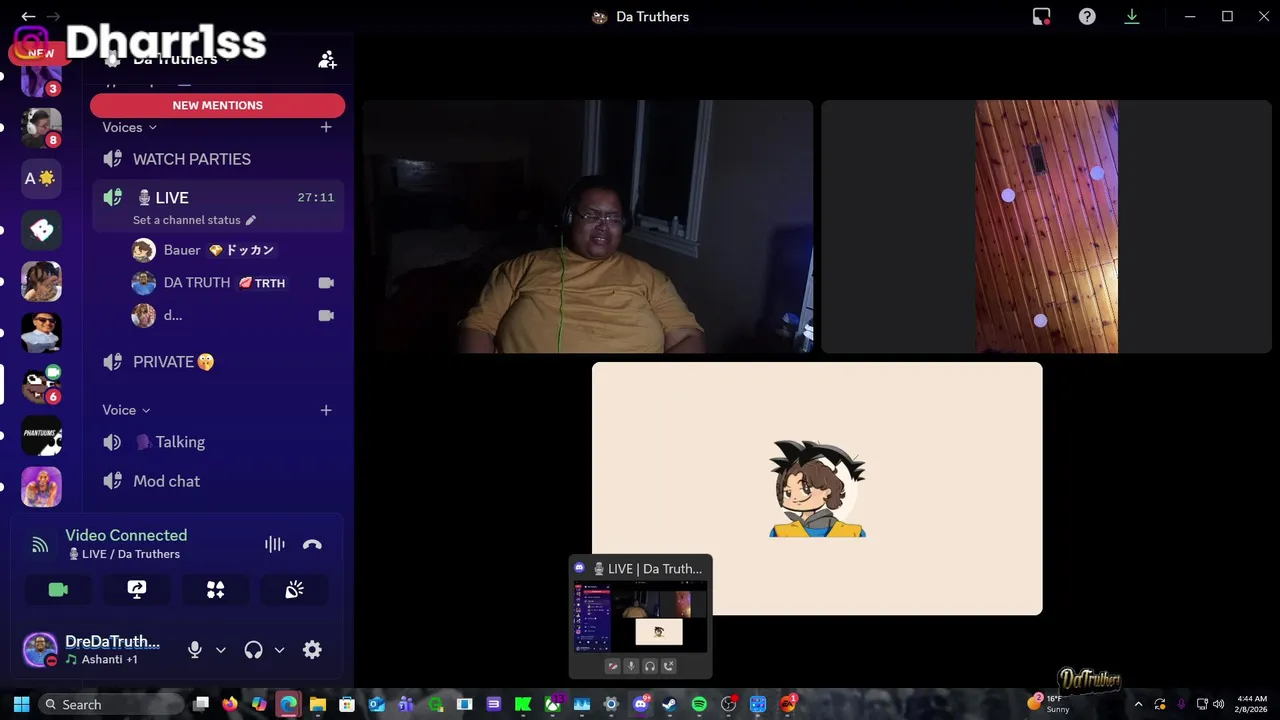
Task: Collapse the Voices category
Action: (129, 127)
